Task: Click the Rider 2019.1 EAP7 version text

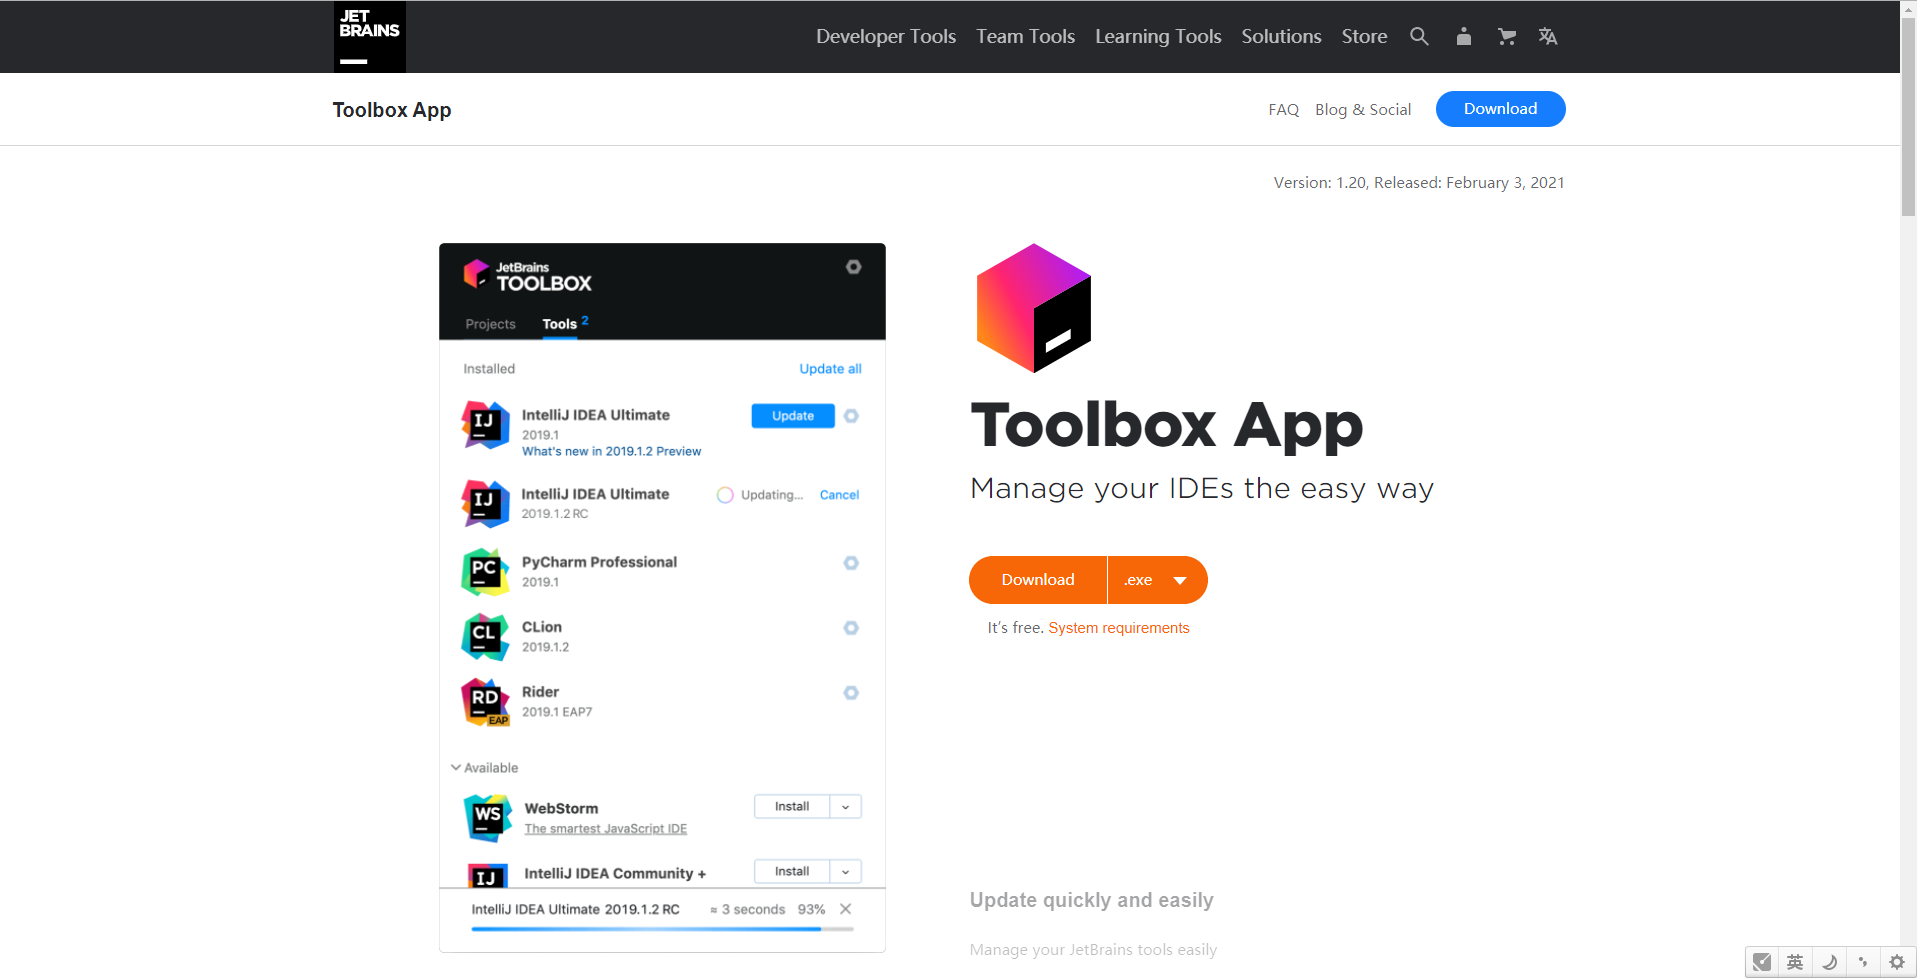Action: [x=557, y=712]
